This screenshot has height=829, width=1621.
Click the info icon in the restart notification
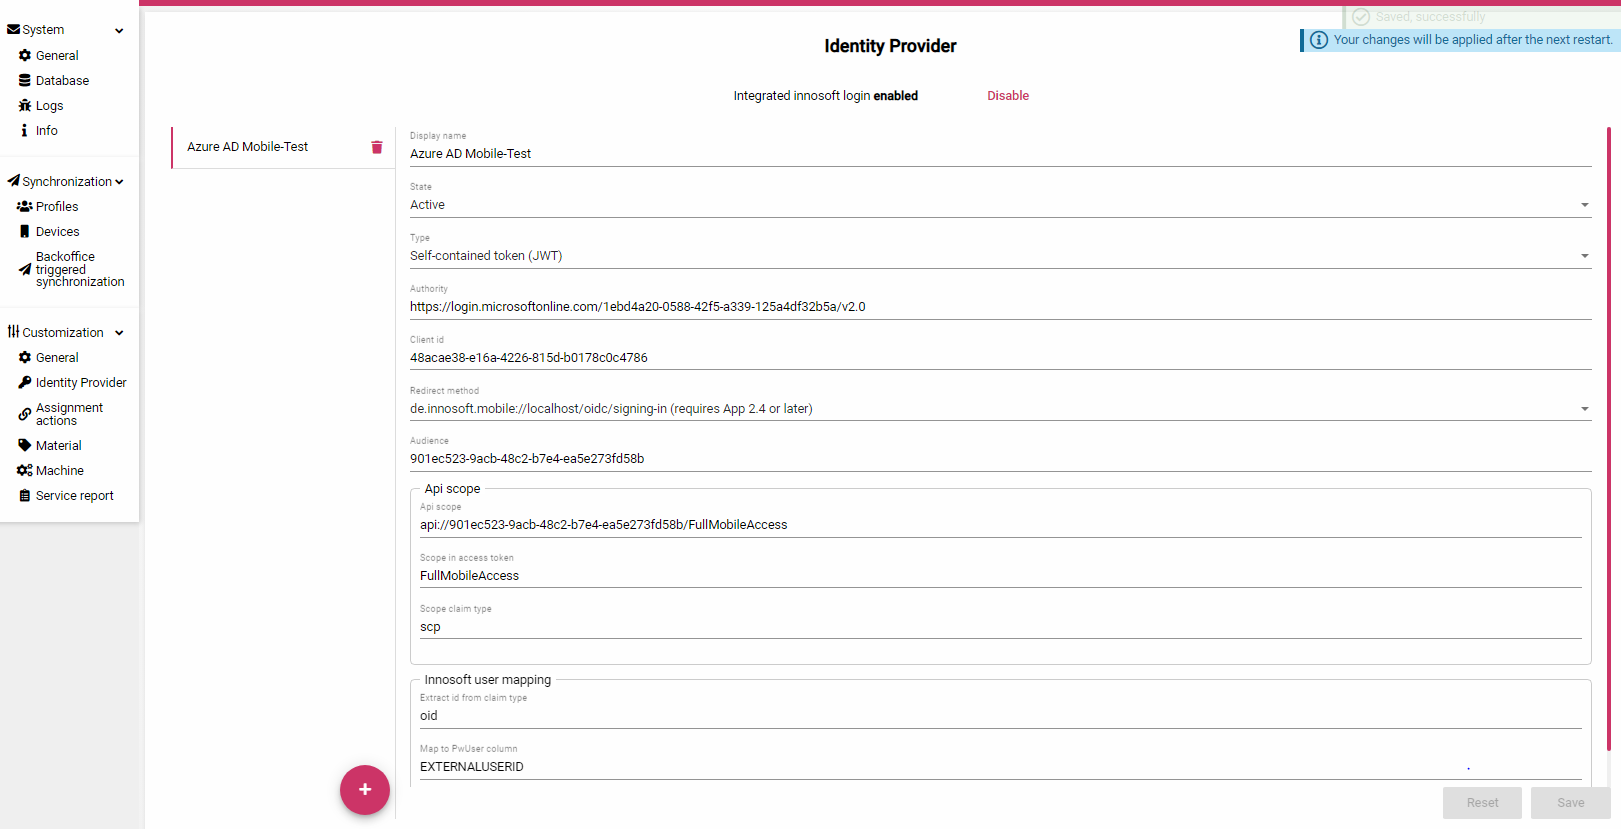coord(1319,40)
